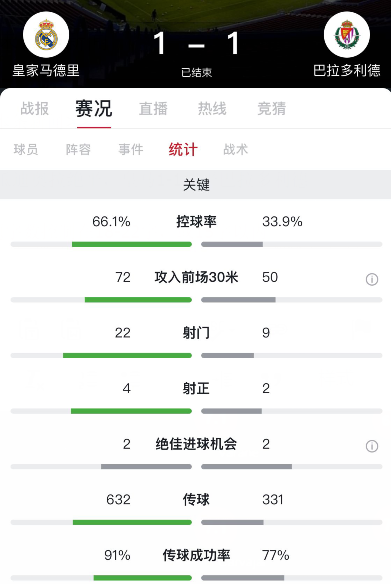Switch to 事件 events sub-tab
The image size is (391, 584).
[x=131, y=149]
